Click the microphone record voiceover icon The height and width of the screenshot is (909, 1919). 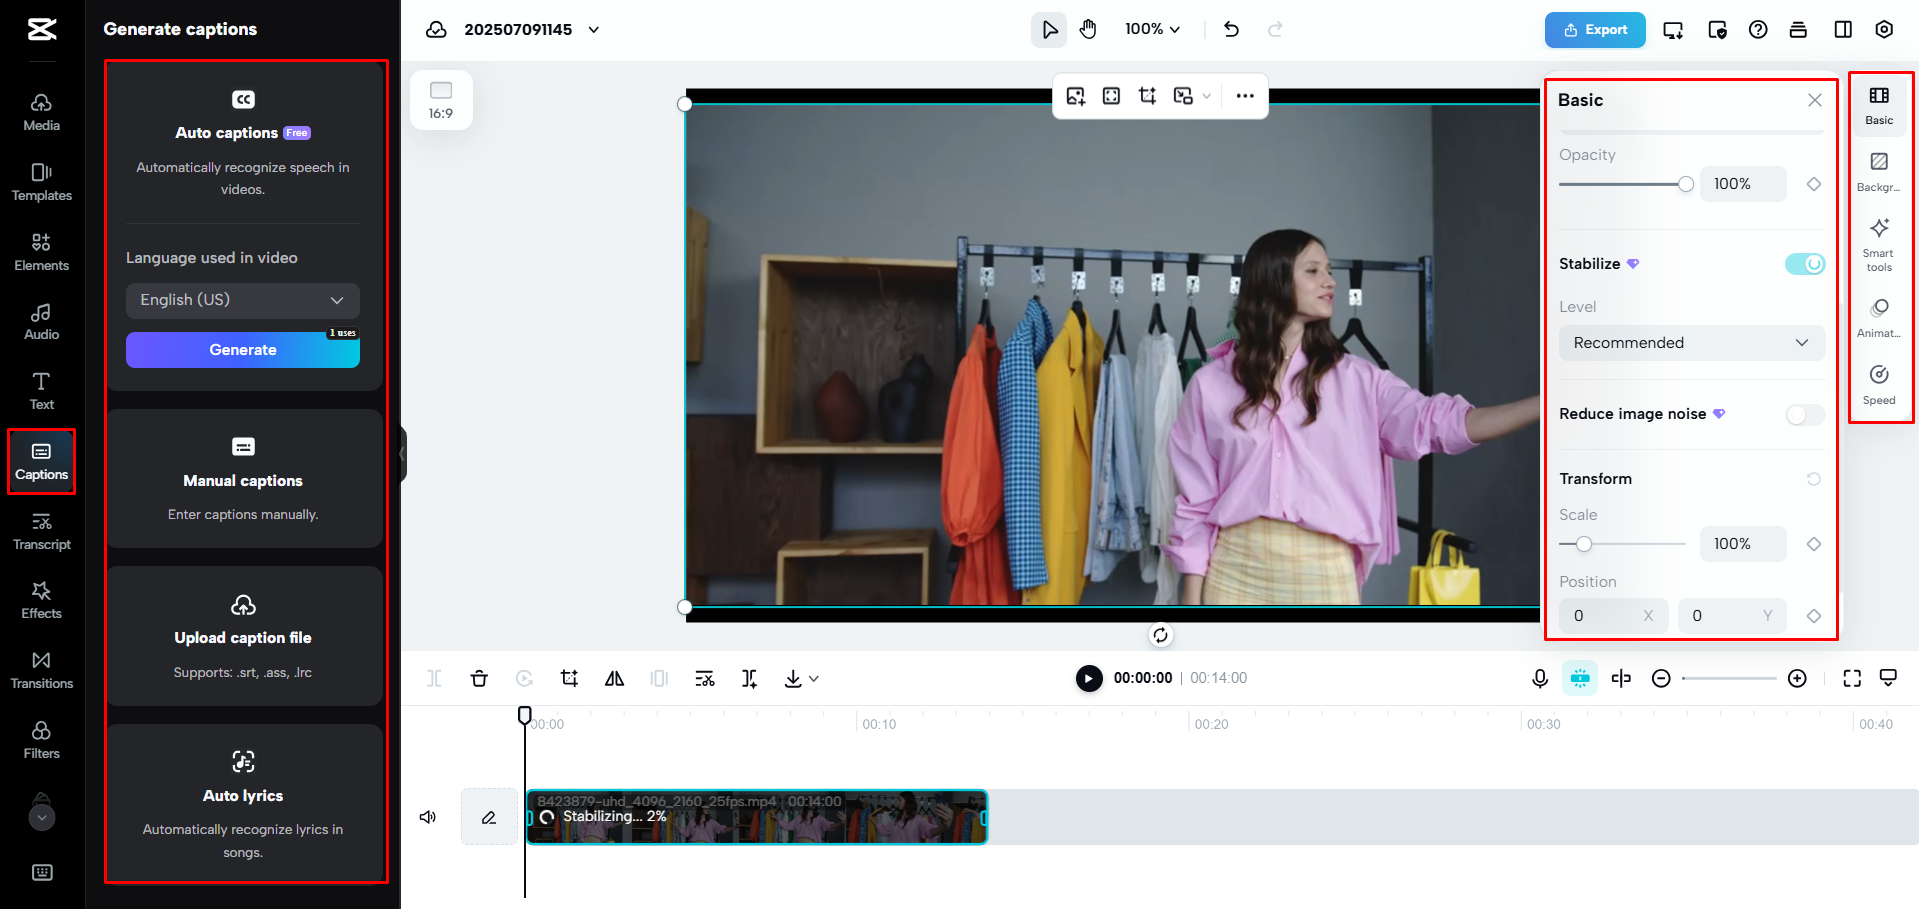[1540, 678]
